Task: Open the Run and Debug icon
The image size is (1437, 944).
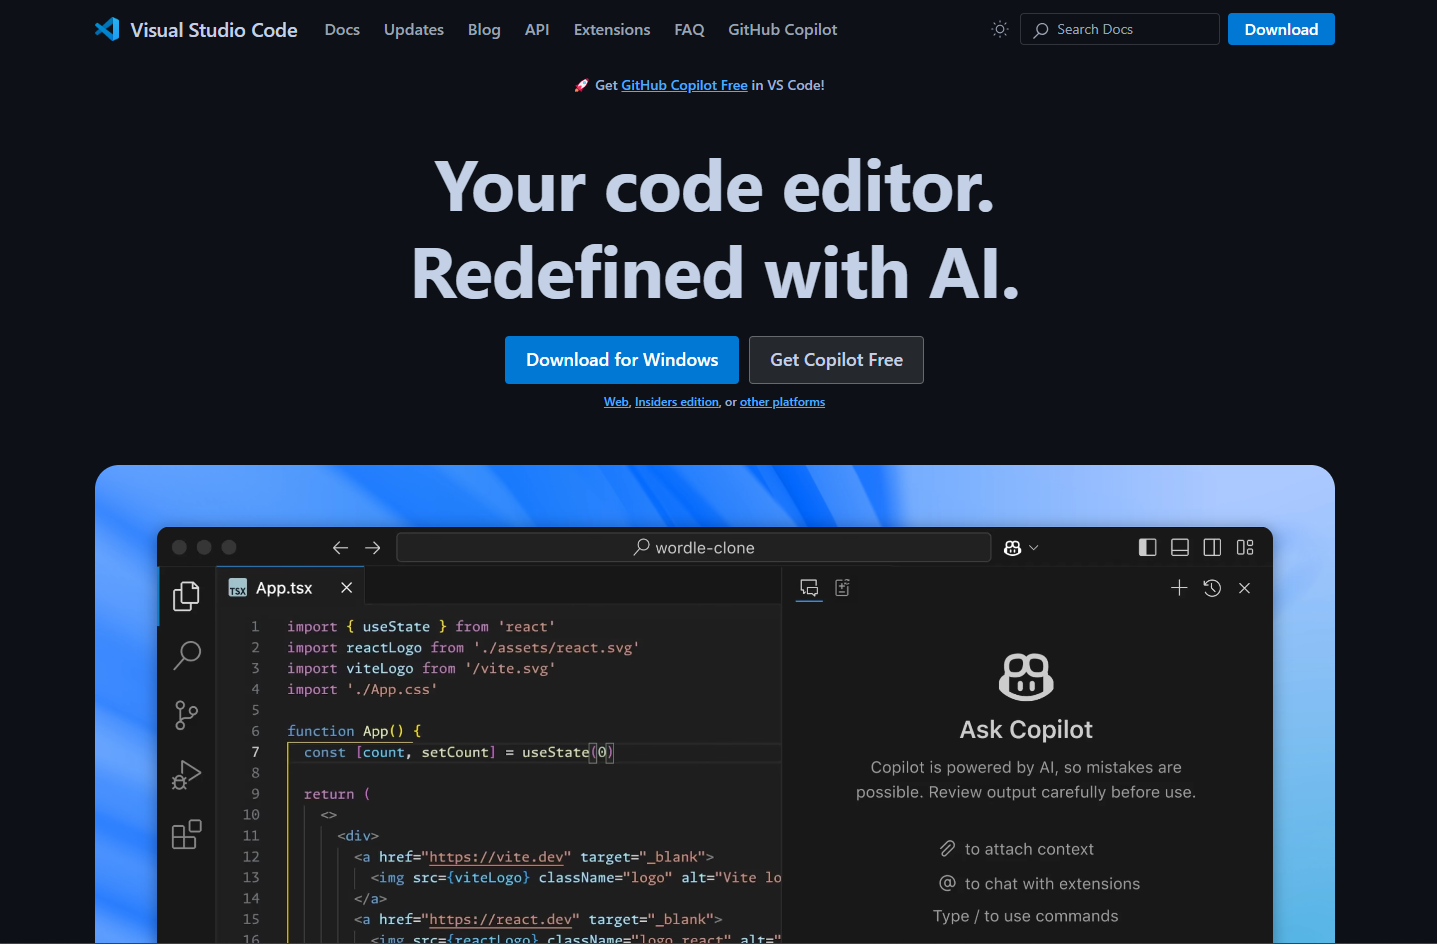Action: coord(187,775)
